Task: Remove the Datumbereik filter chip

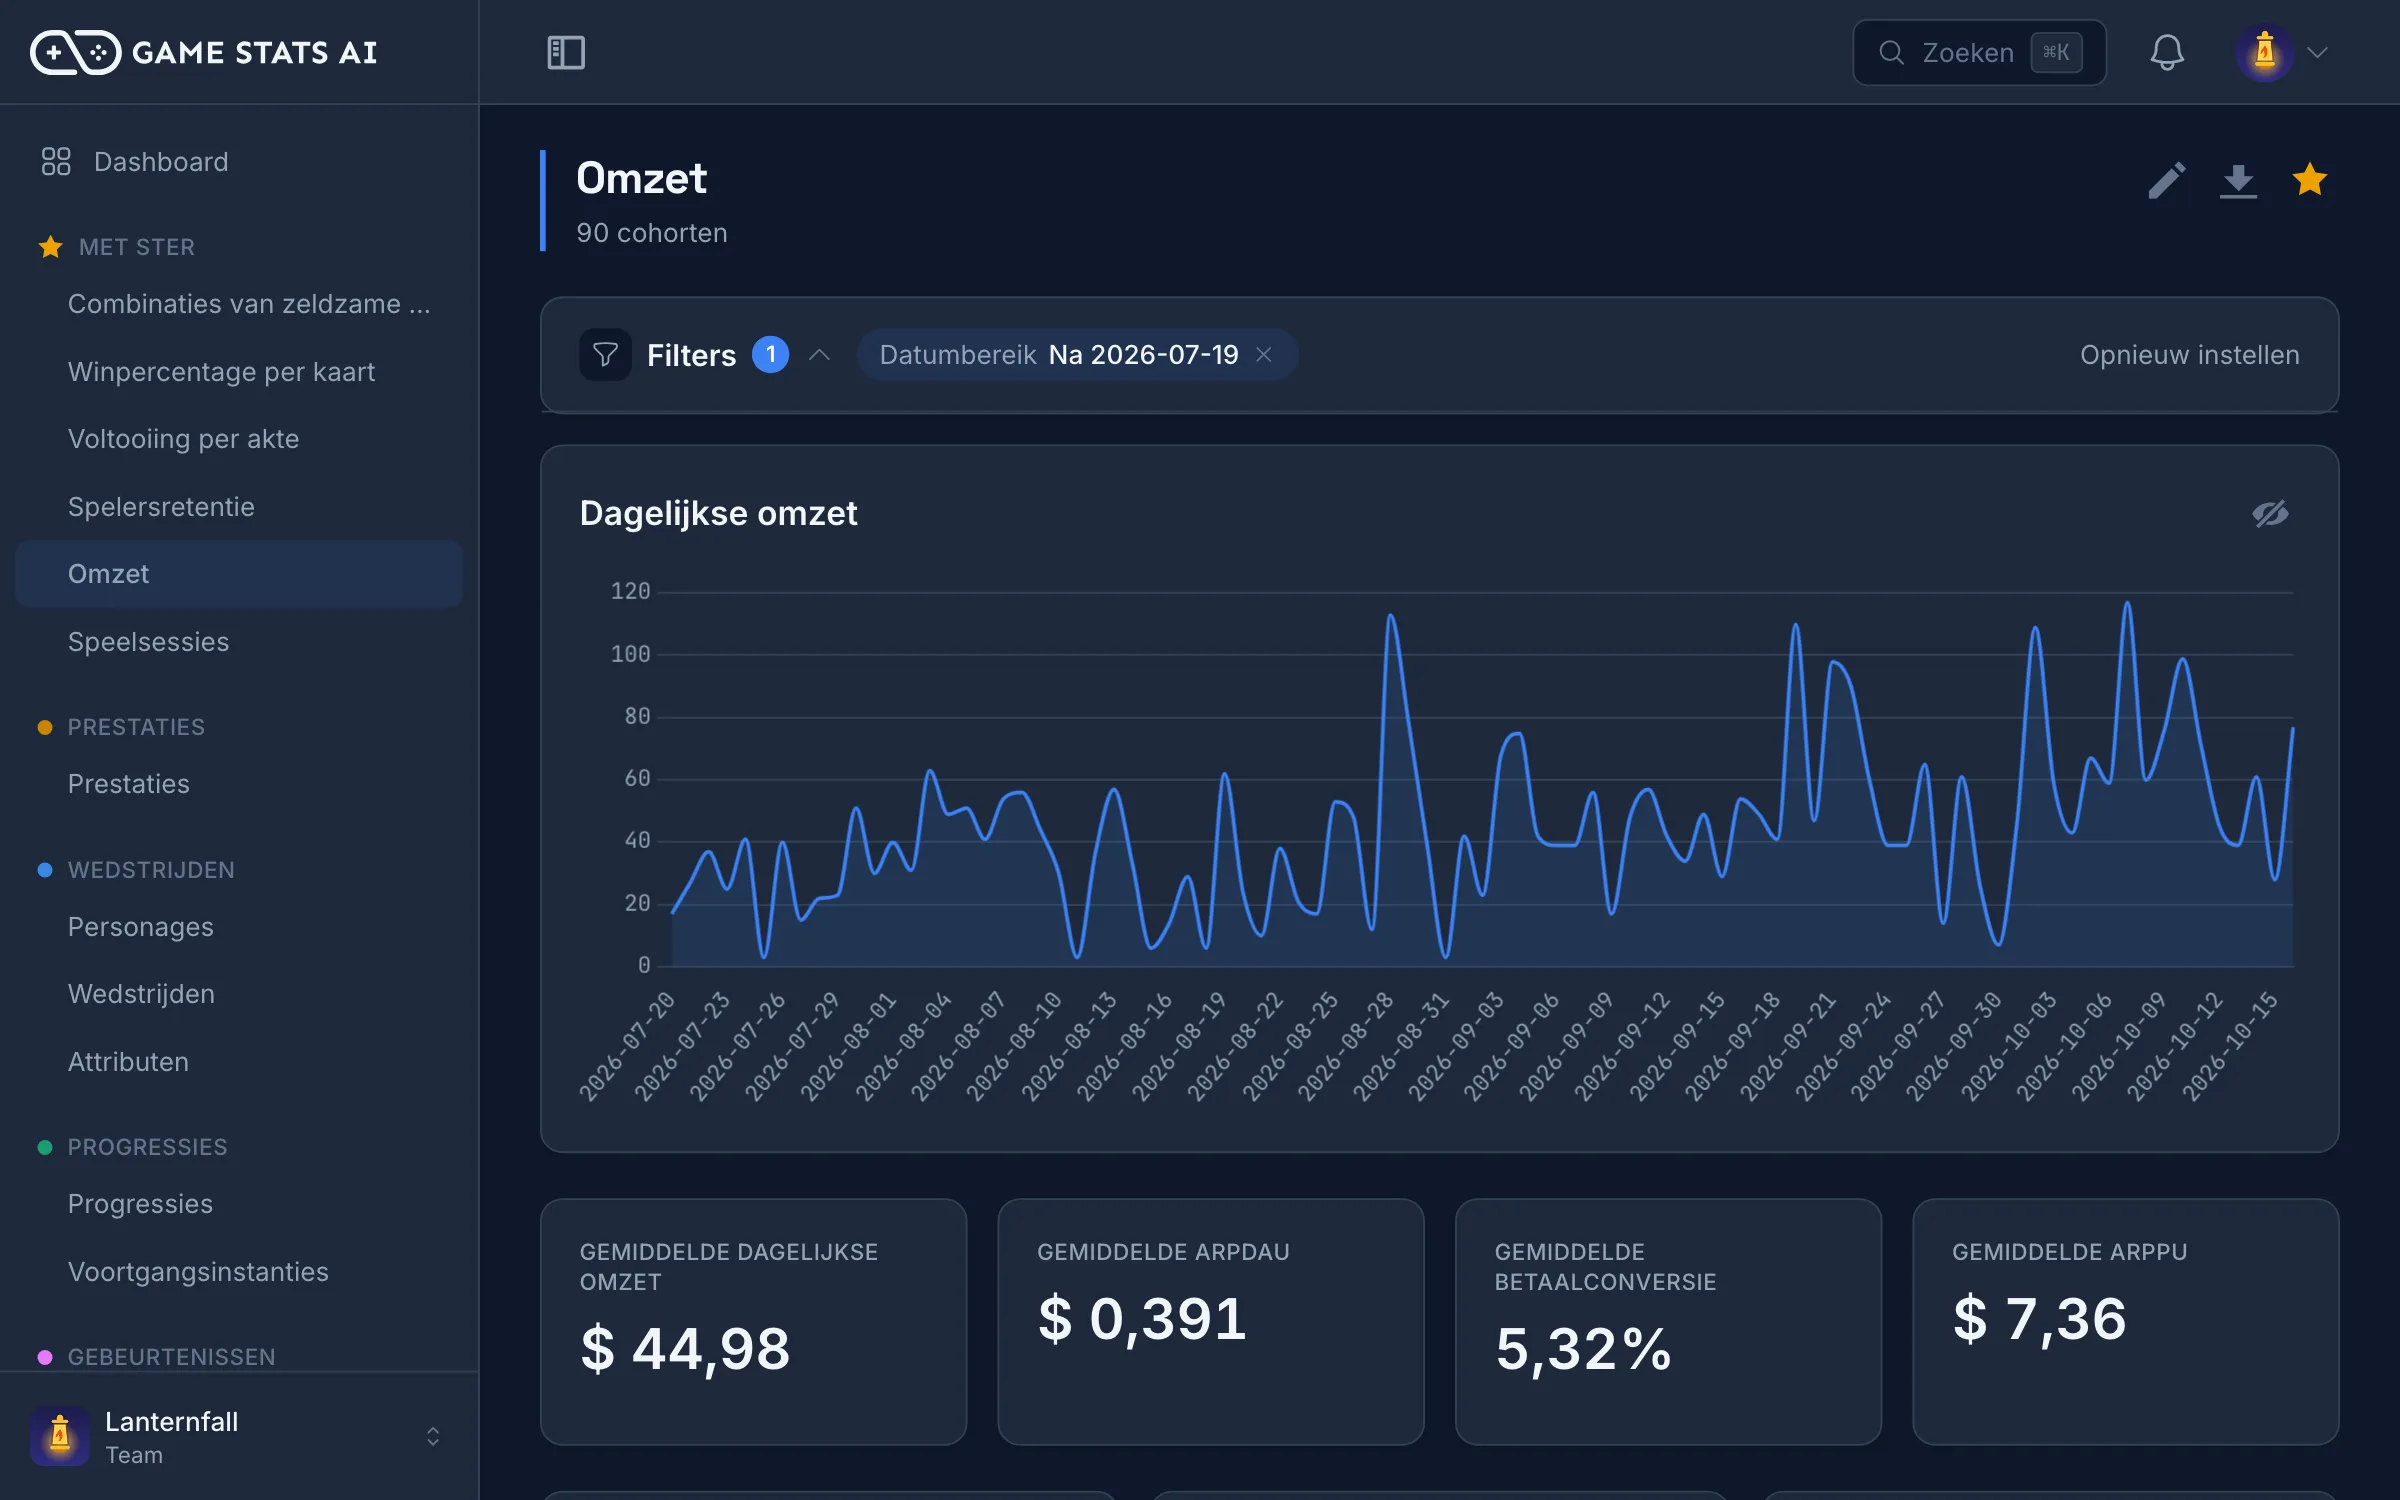Action: click(1264, 355)
